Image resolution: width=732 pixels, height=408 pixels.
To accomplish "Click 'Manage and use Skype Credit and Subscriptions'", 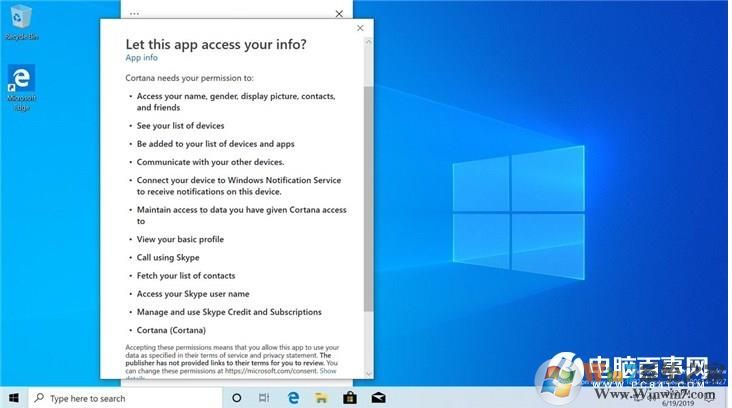I will pos(229,312).
